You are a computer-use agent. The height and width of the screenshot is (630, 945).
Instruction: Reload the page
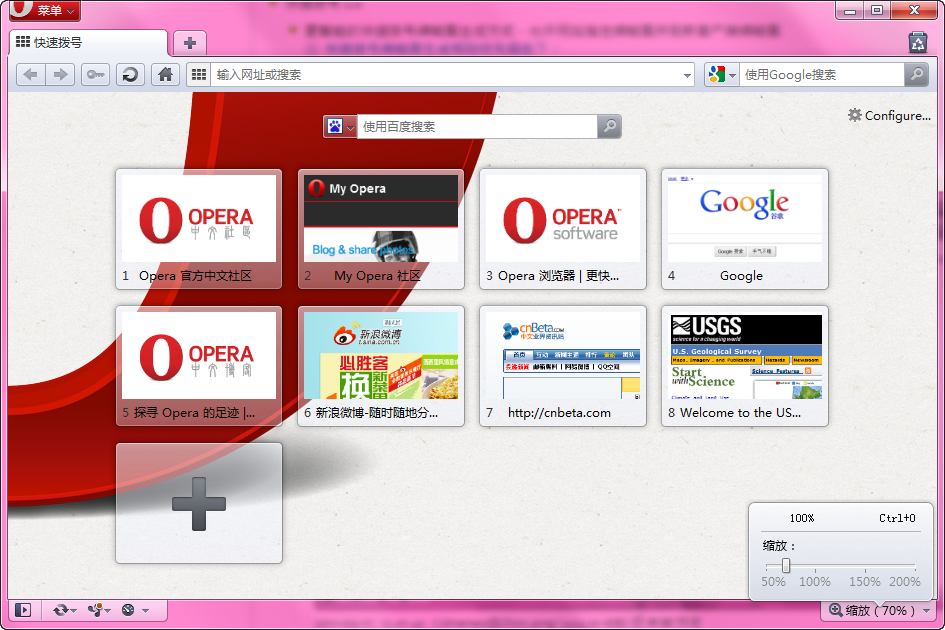pos(130,75)
